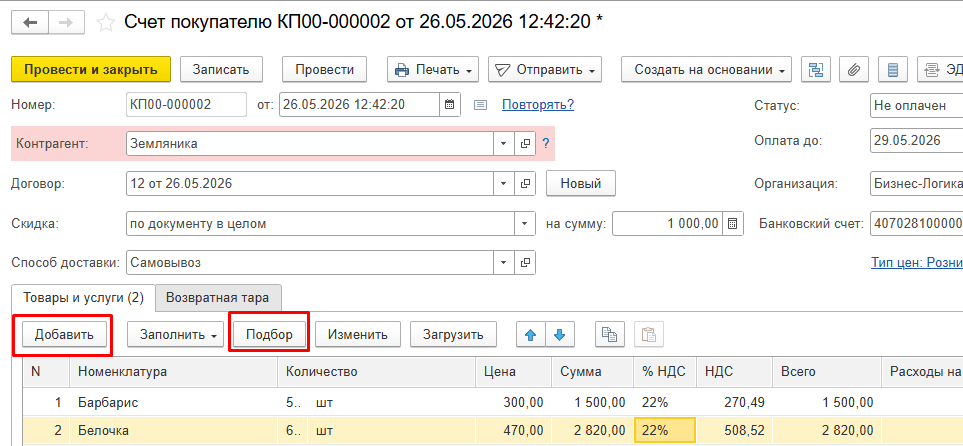Click the Повторять? link

(538, 104)
